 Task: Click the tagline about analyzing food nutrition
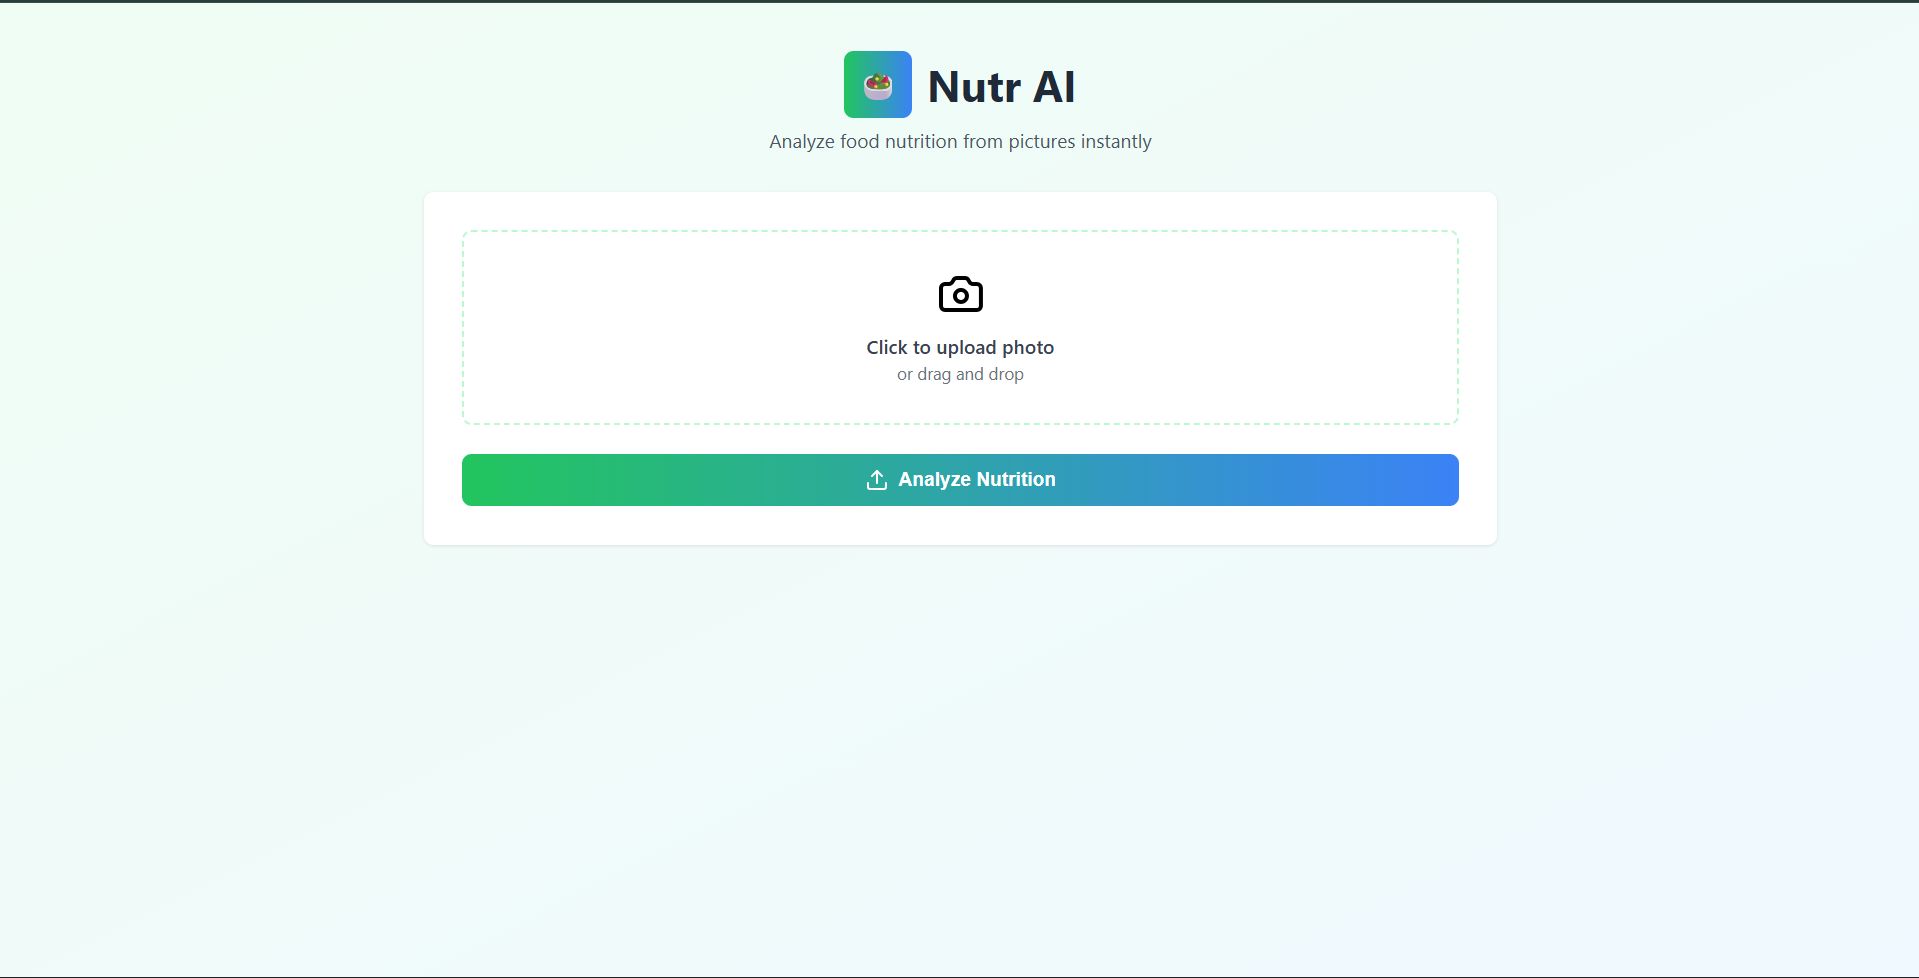coord(959,141)
